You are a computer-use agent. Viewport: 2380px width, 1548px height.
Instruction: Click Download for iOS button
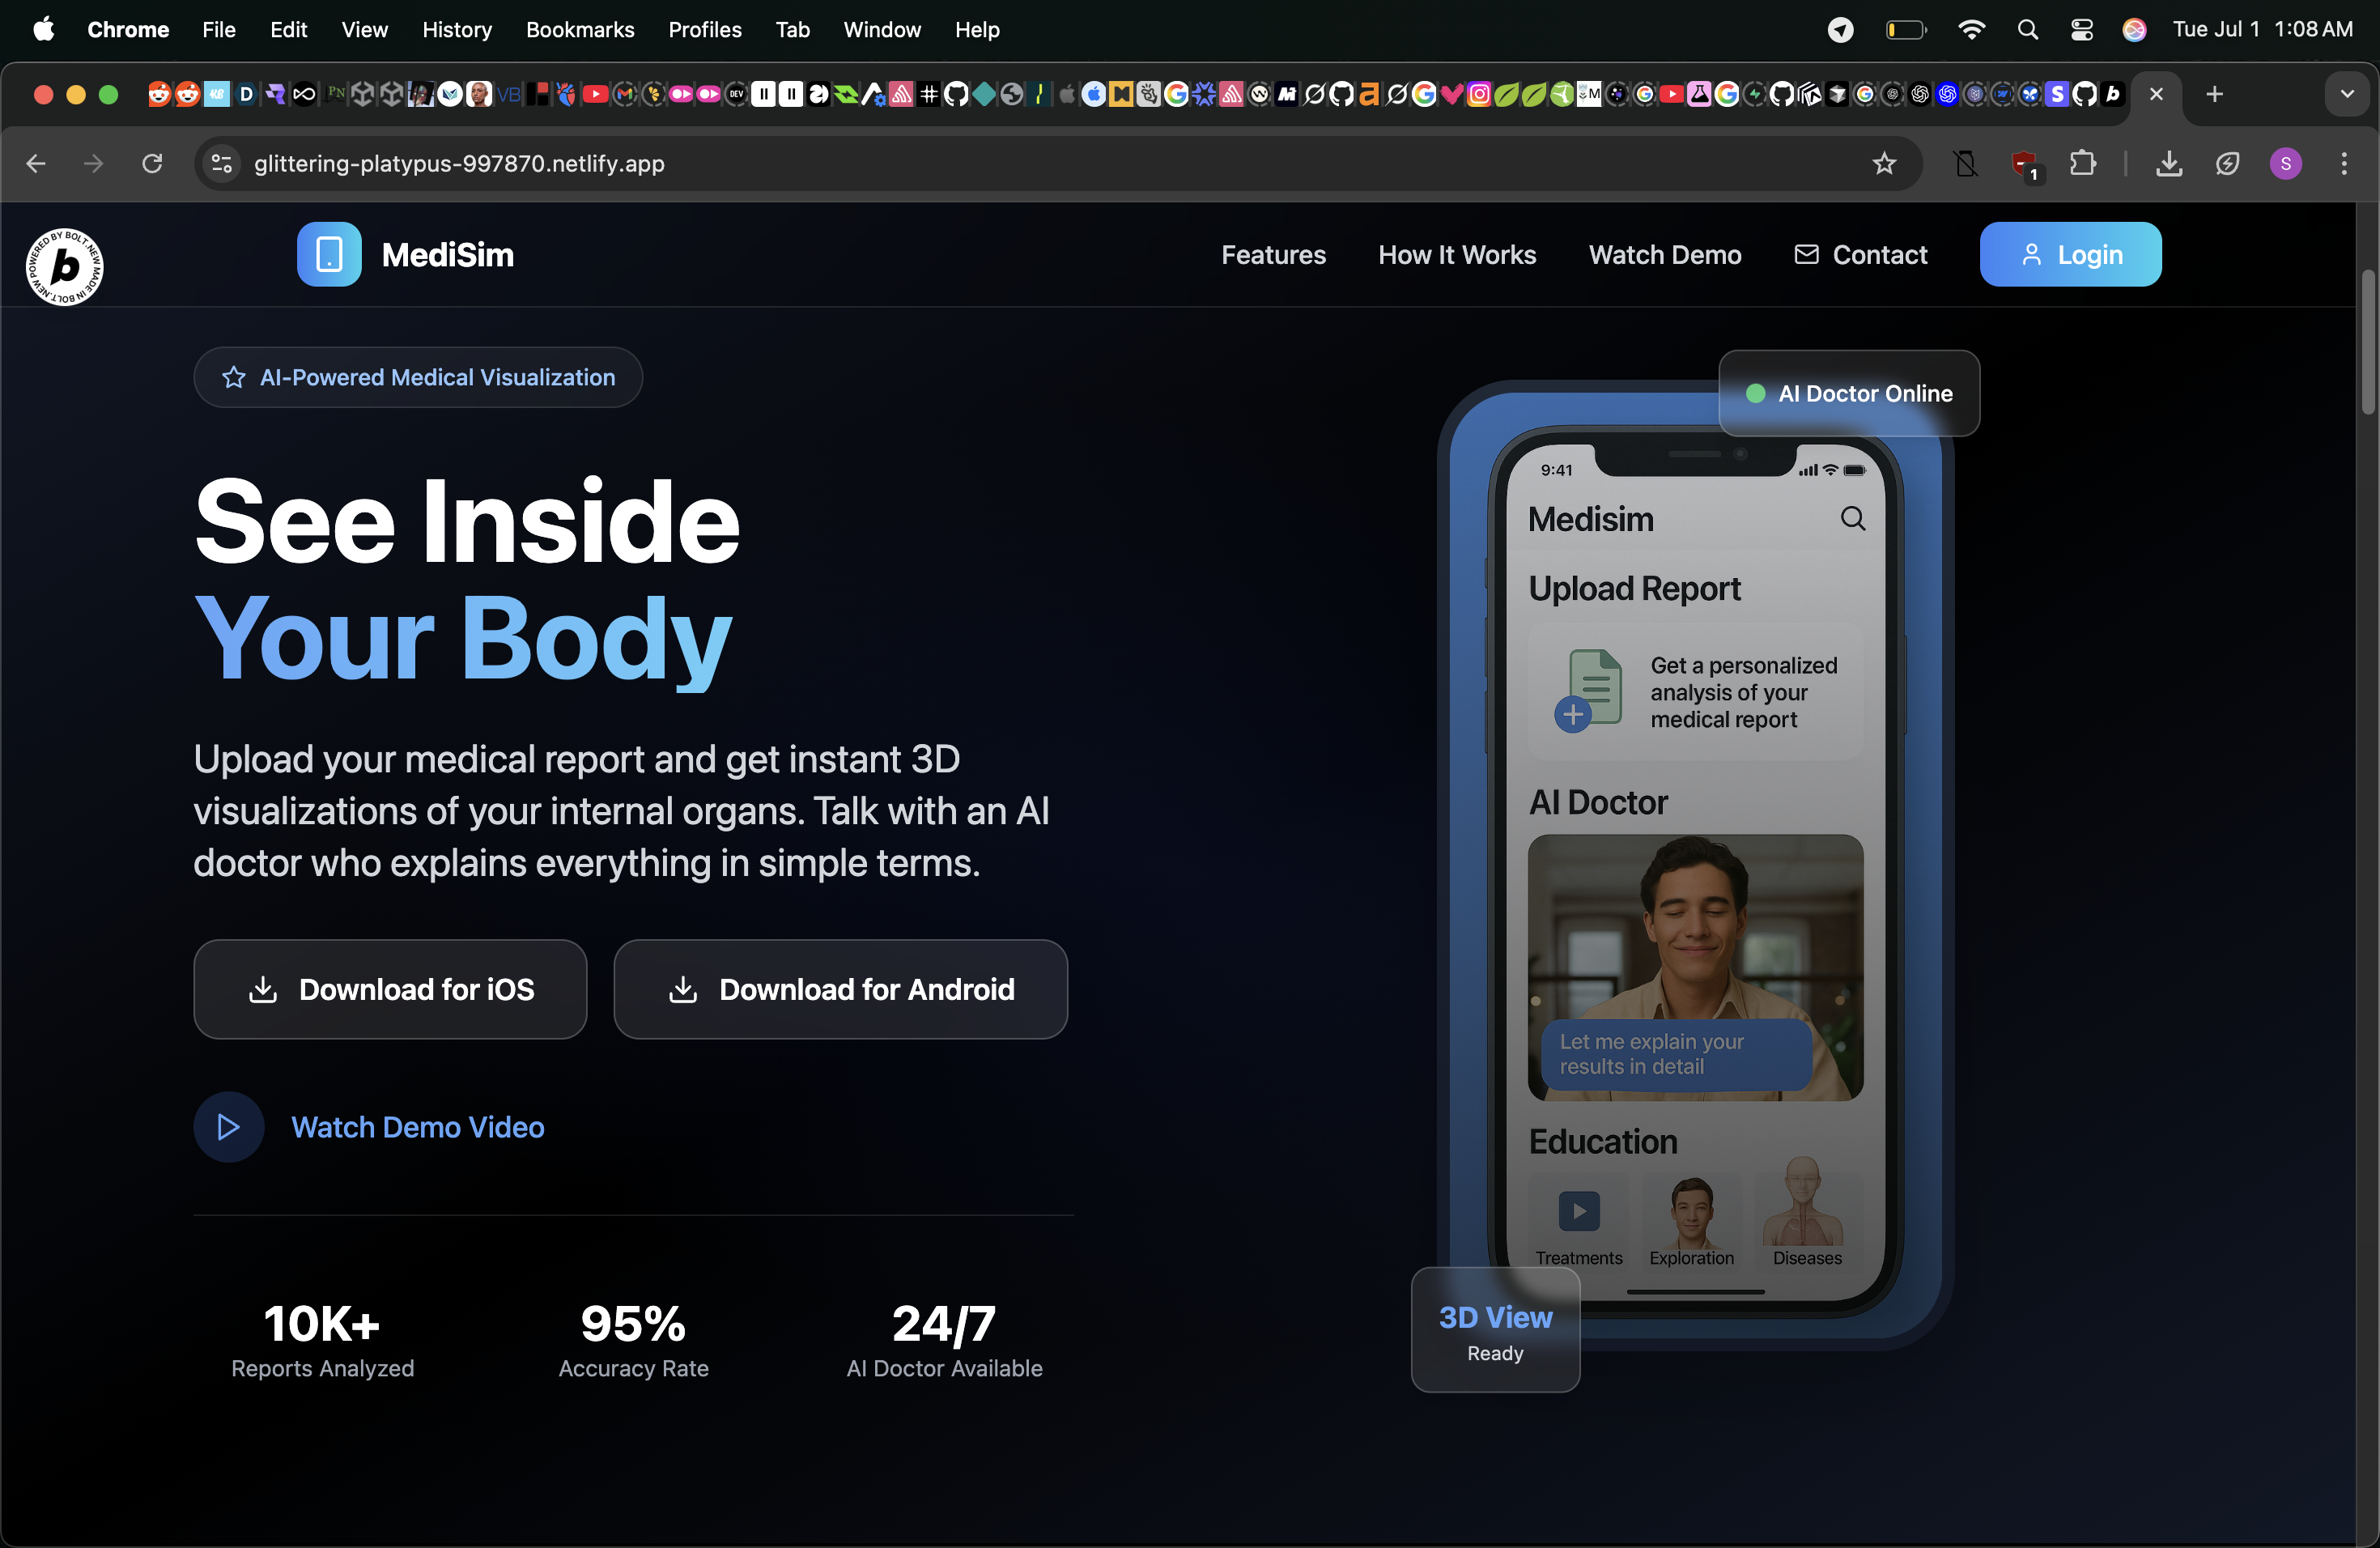coord(390,988)
